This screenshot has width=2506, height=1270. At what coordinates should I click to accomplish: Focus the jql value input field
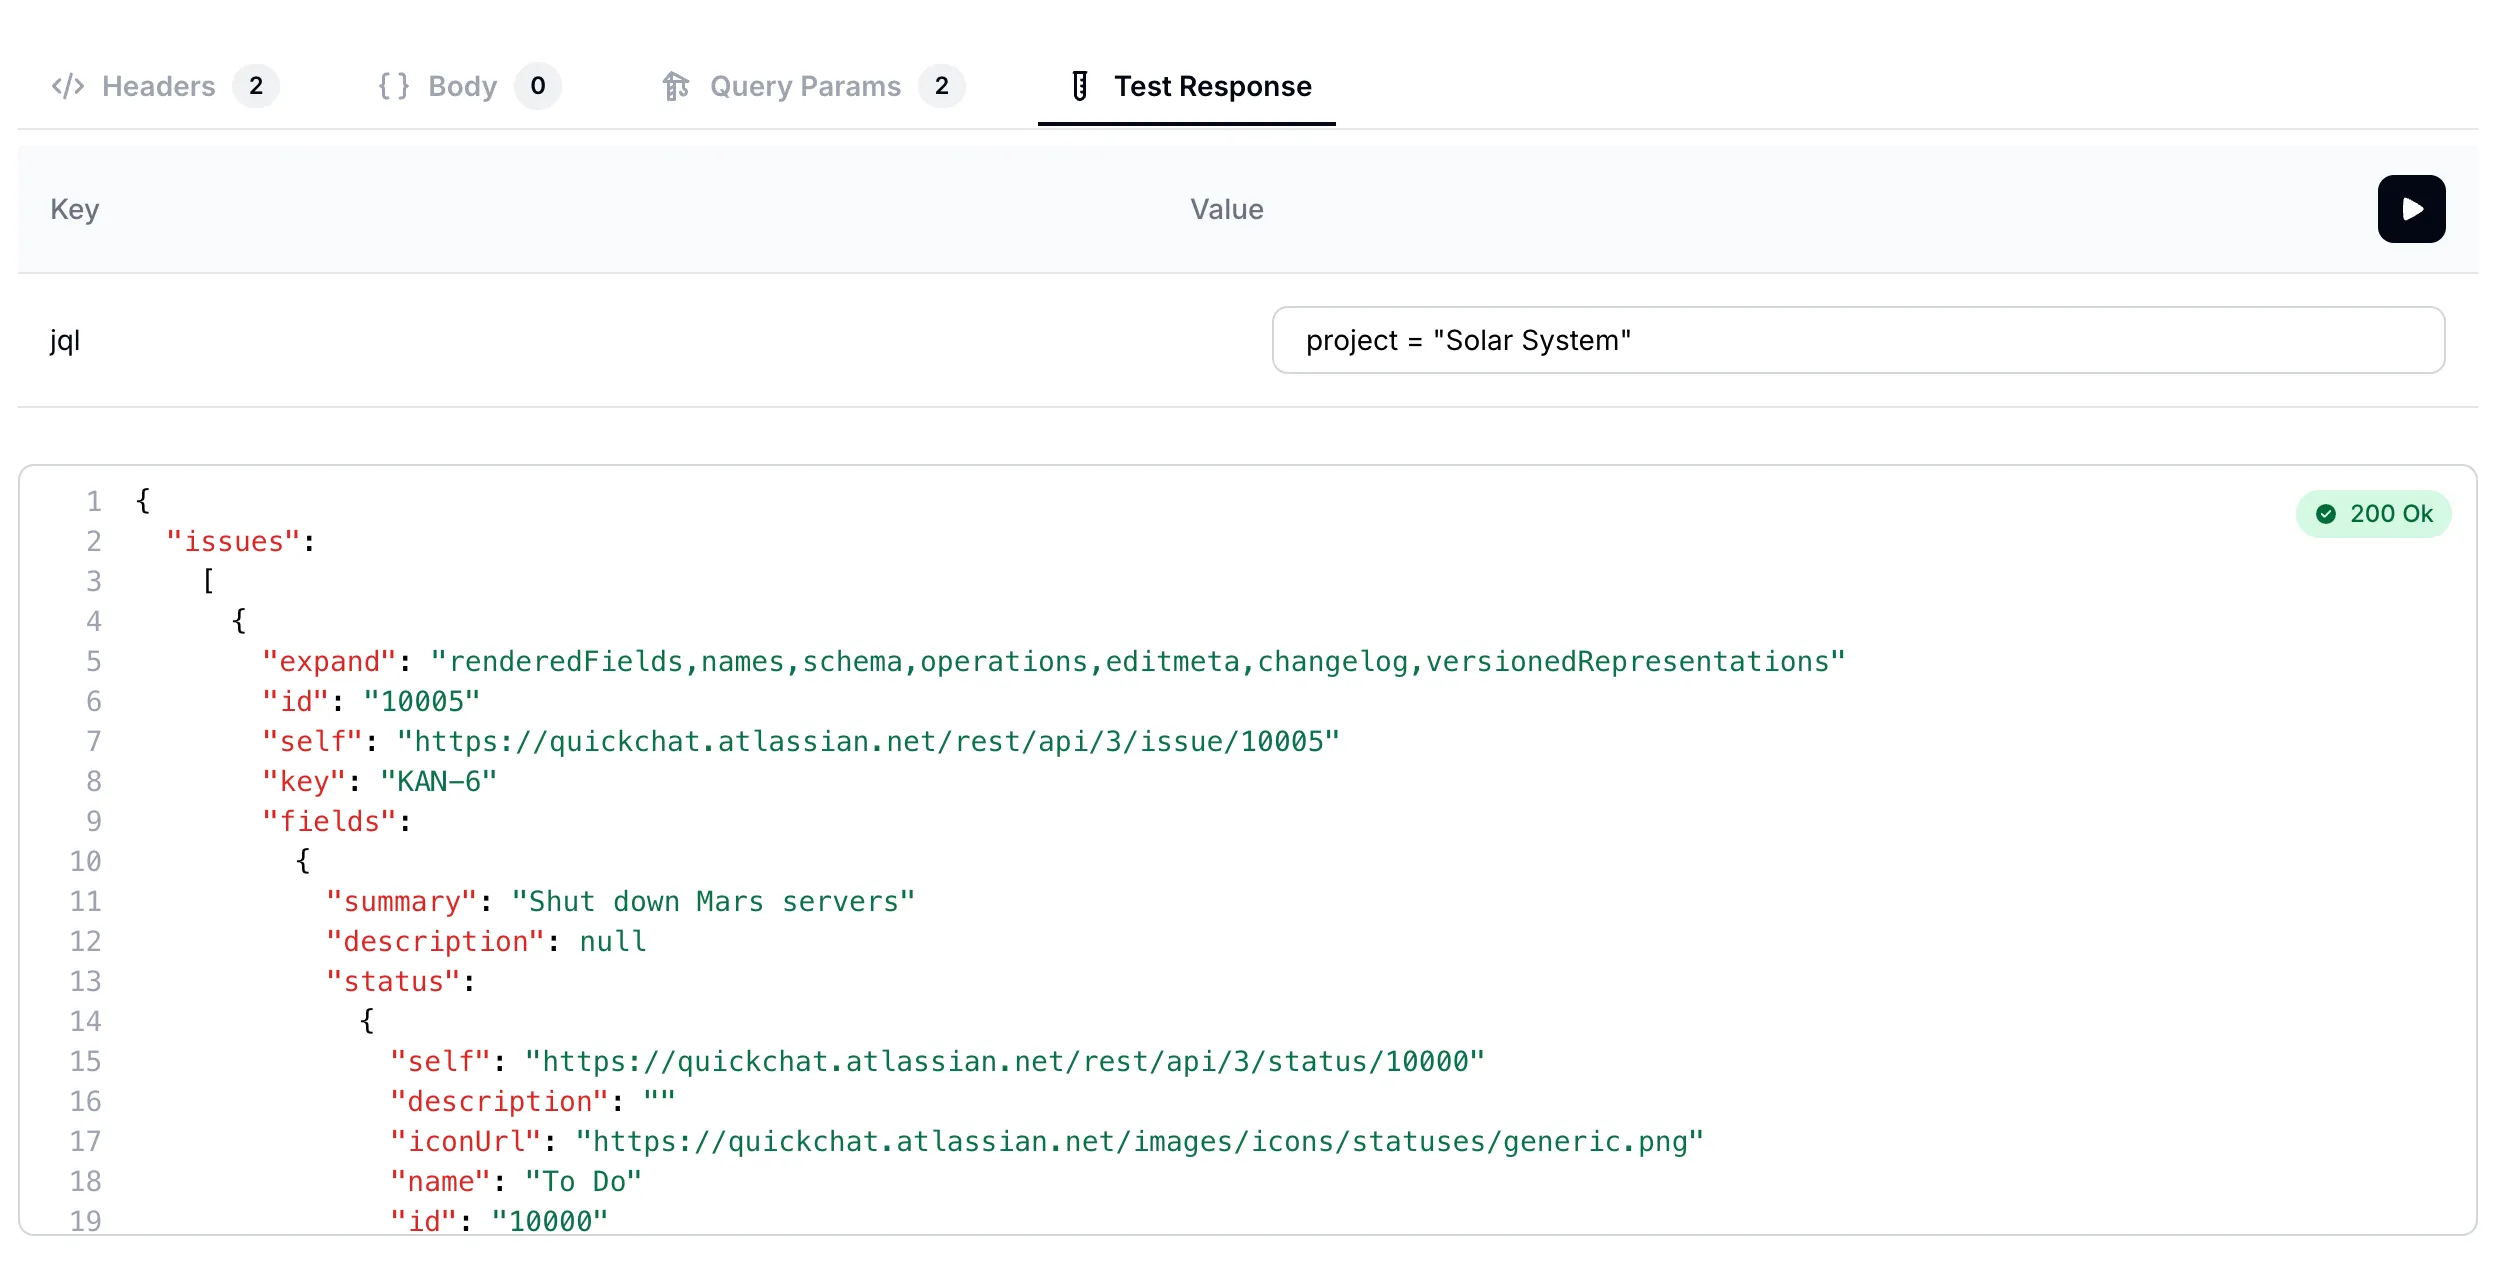1857,340
